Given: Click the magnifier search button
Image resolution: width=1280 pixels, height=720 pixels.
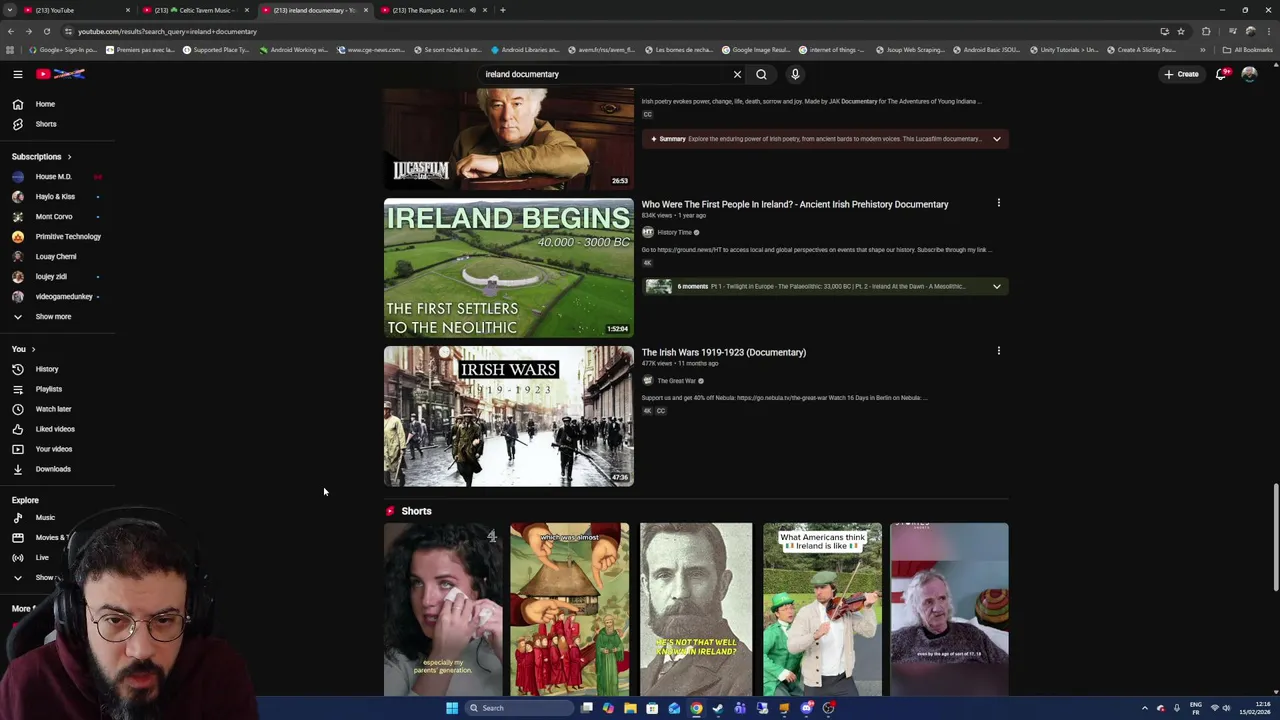Looking at the screenshot, I should click(761, 74).
